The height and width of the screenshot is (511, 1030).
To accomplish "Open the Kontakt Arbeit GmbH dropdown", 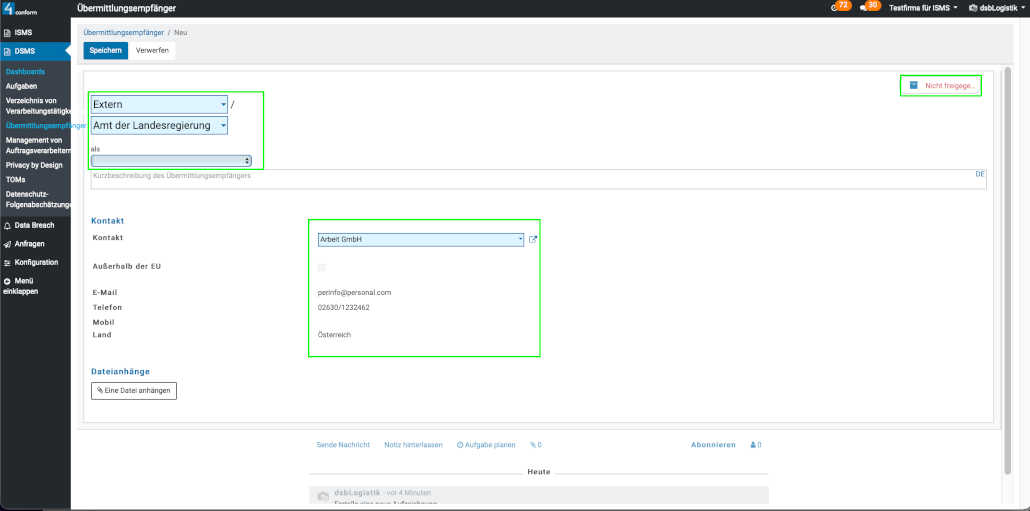I will point(420,240).
